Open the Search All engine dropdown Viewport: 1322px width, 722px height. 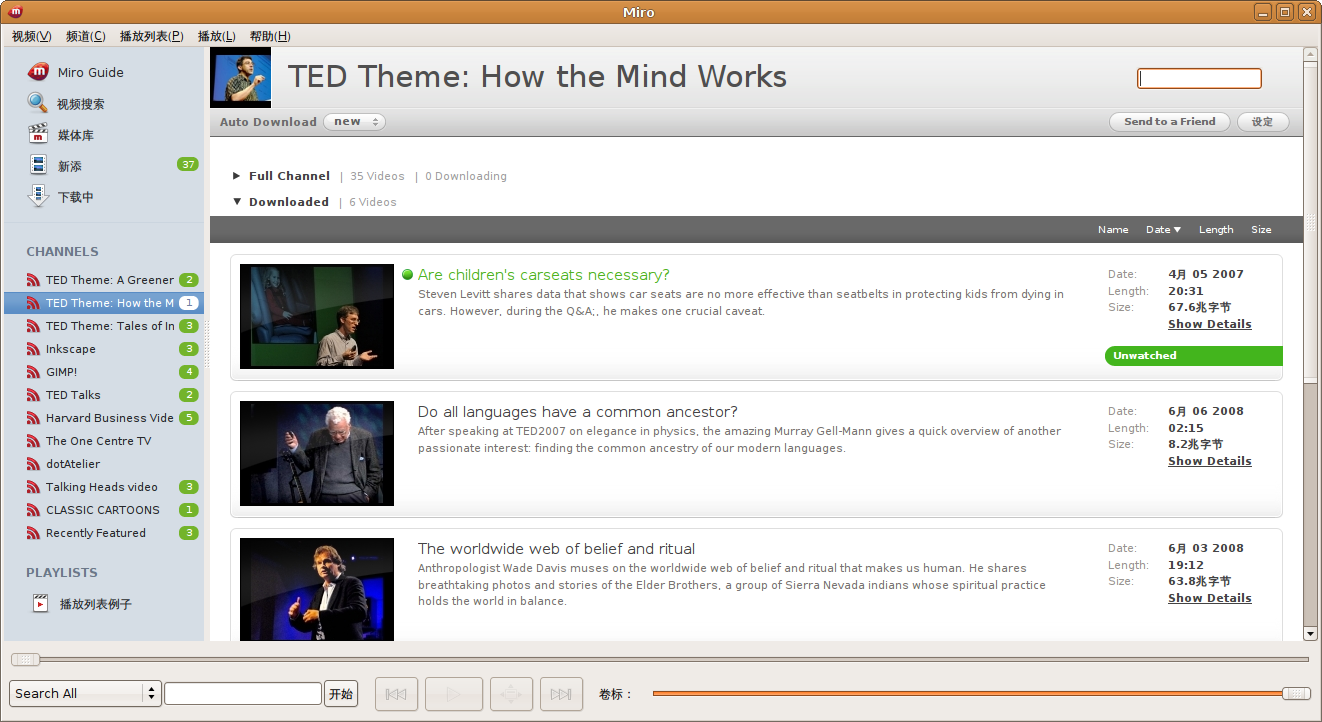click(x=85, y=693)
